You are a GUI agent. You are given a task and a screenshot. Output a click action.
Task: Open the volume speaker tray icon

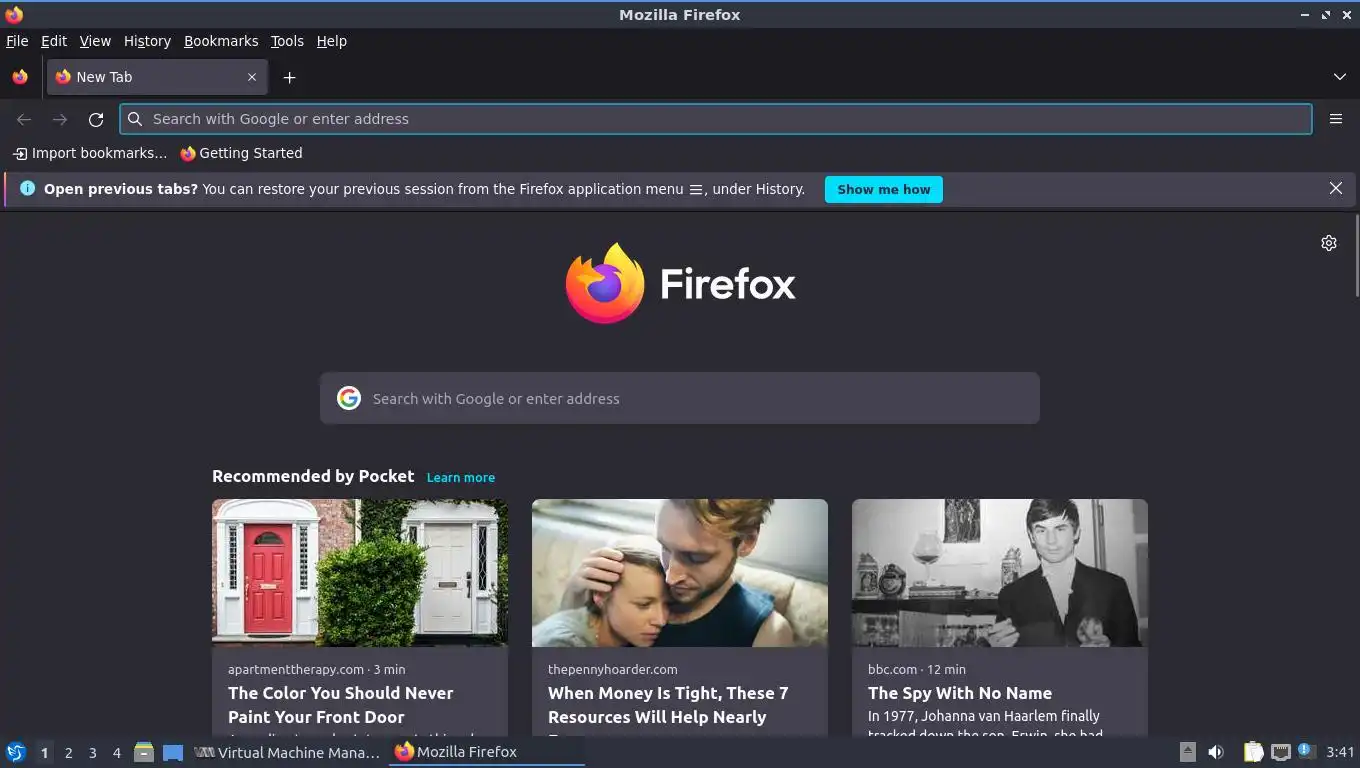[1216, 752]
